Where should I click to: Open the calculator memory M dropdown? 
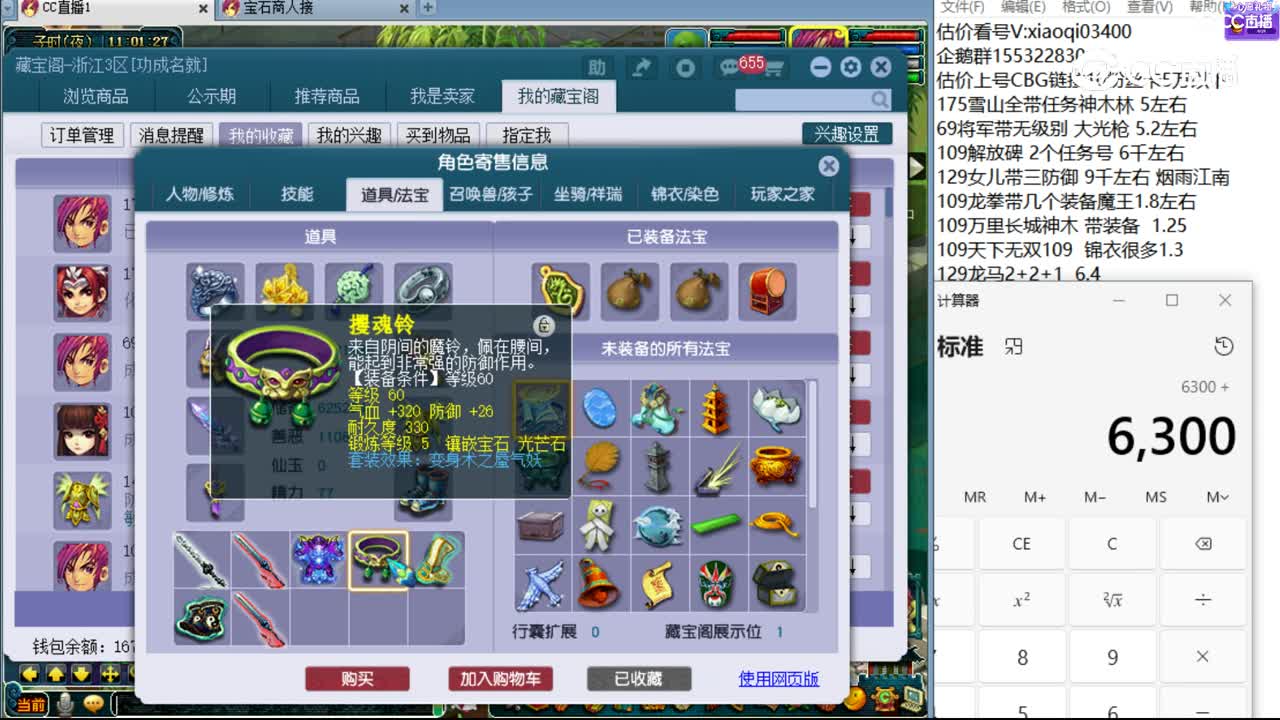1214,496
